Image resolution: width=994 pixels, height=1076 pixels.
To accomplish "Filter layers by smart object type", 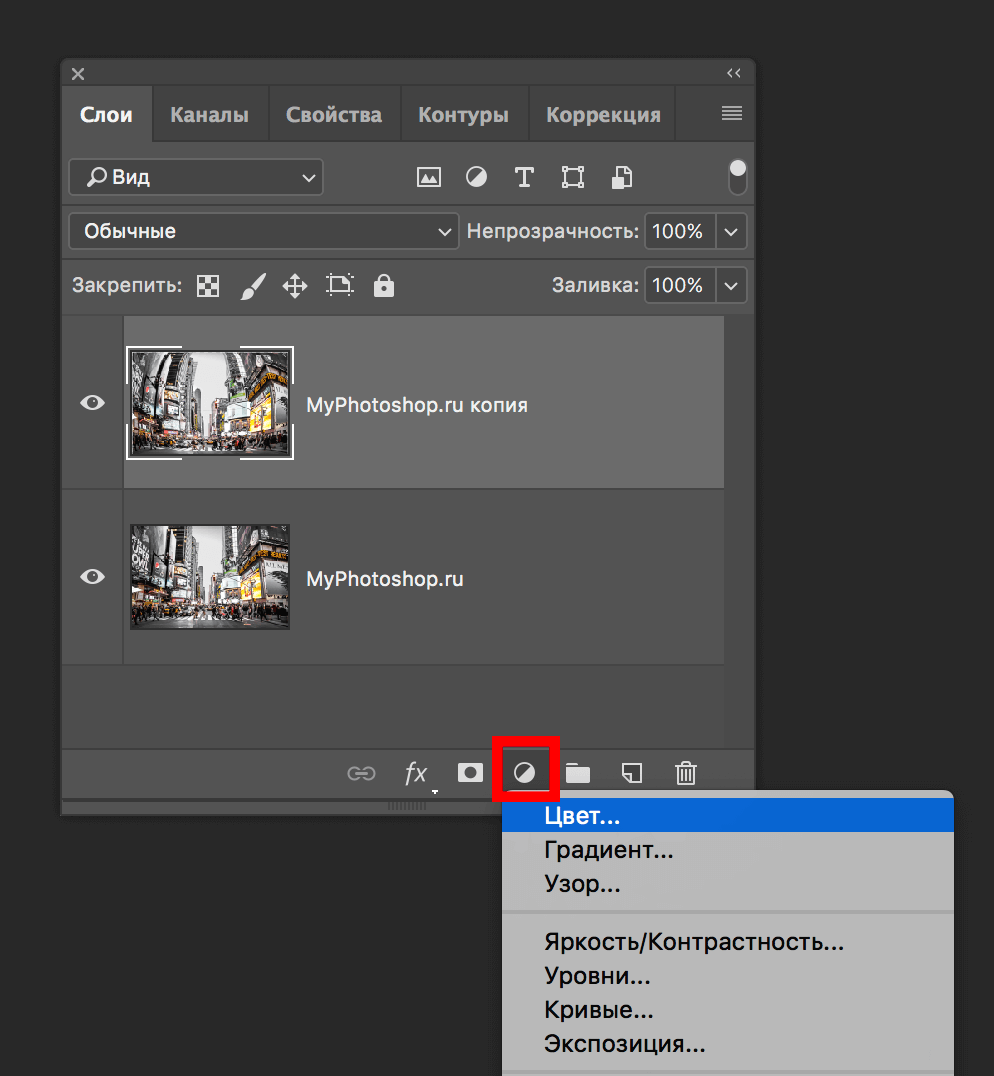I will (x=622, y=178).
